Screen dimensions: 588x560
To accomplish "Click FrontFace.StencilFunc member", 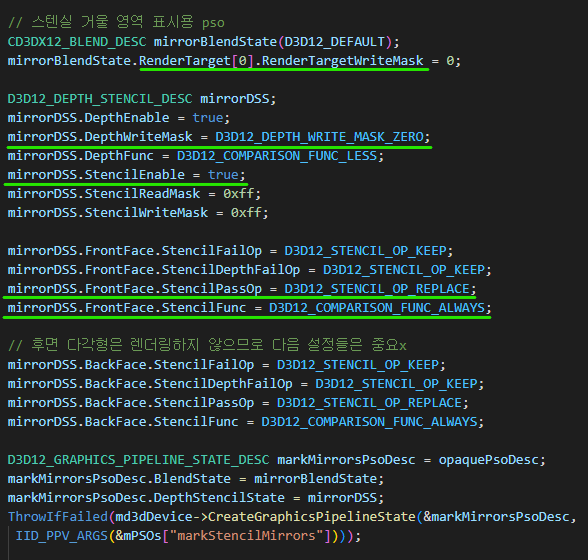I will point(165,308).
